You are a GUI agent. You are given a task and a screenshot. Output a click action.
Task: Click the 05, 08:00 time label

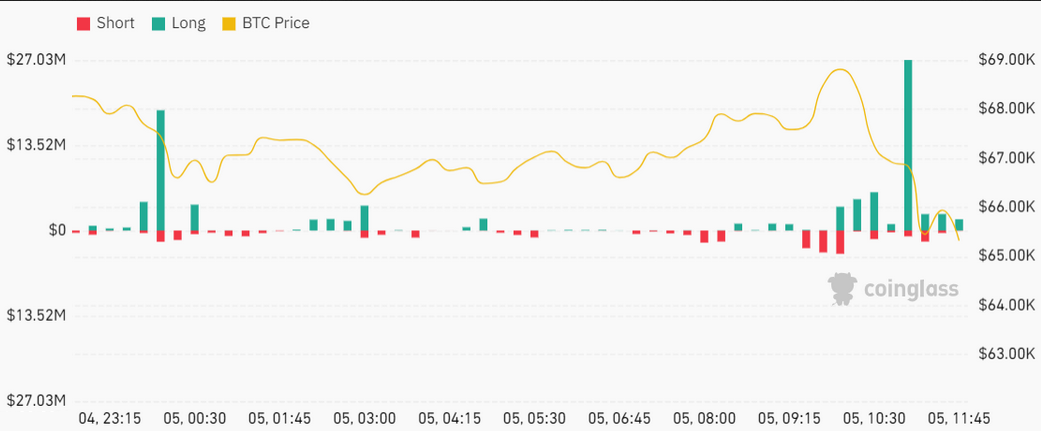(x=704, y=418)
